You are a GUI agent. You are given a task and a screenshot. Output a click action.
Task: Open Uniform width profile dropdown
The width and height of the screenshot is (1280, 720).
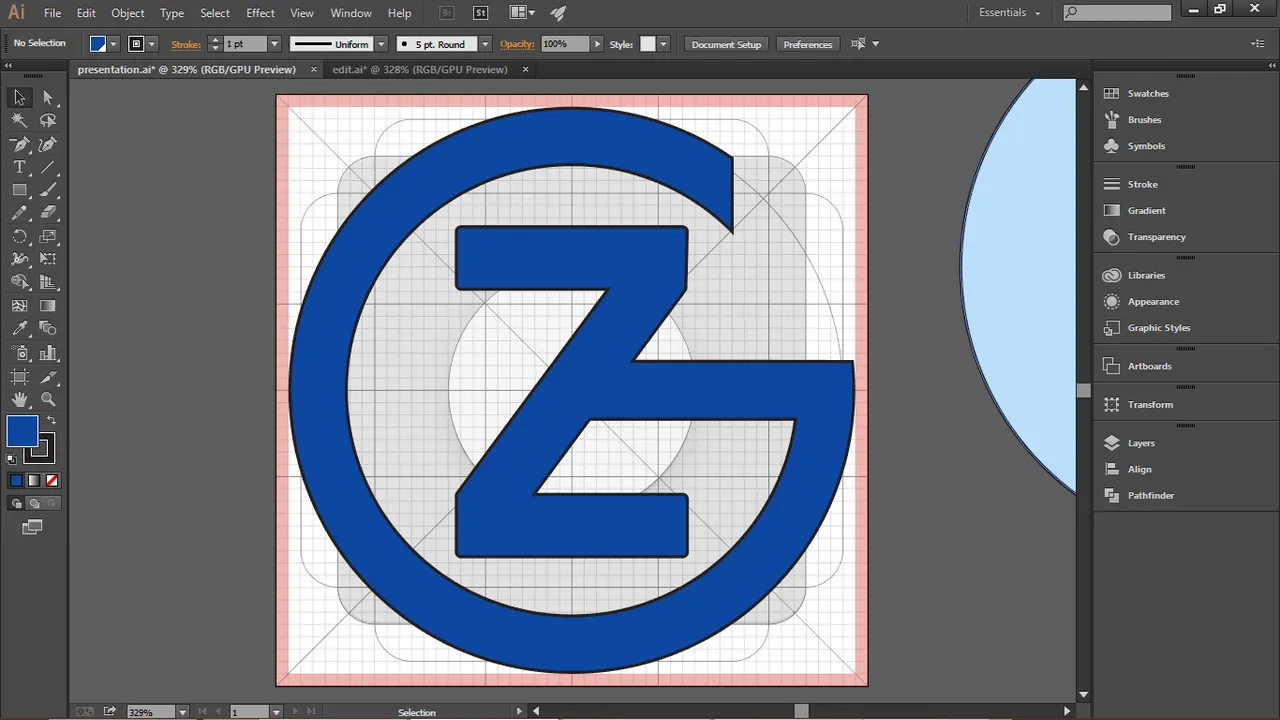tap(381, 44)
